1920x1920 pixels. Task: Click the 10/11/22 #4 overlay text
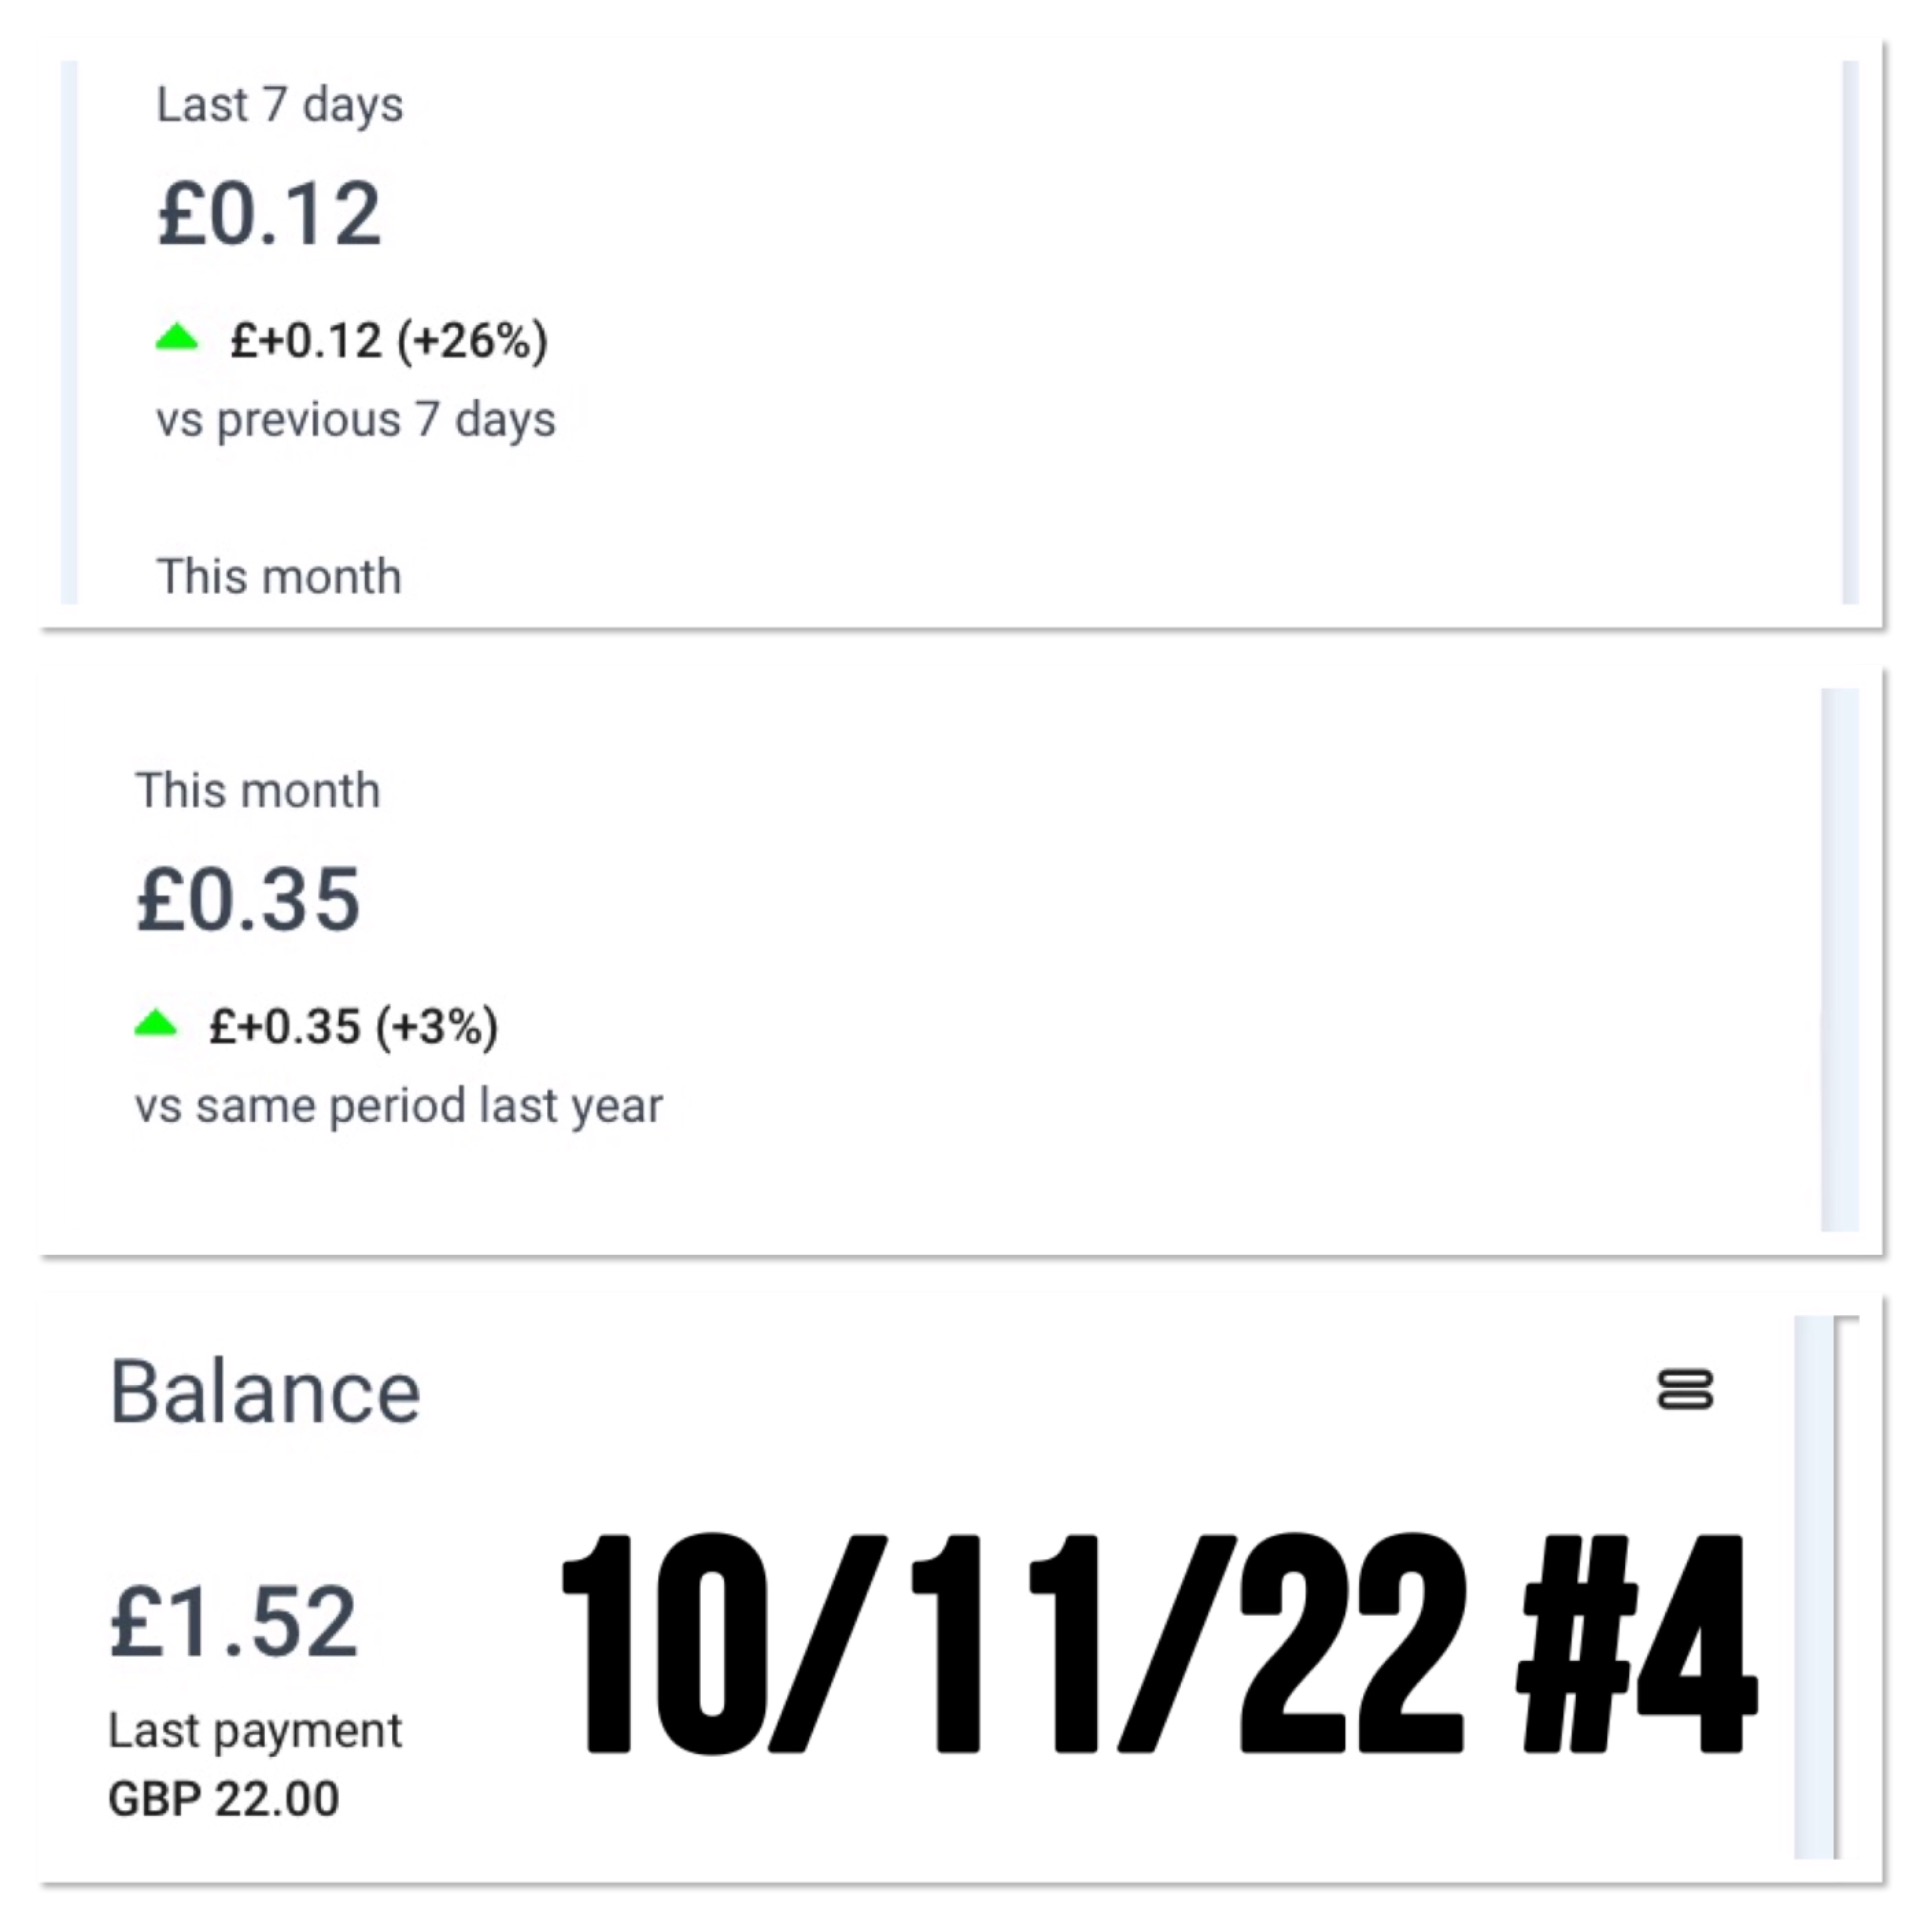pos(1158,1645)
